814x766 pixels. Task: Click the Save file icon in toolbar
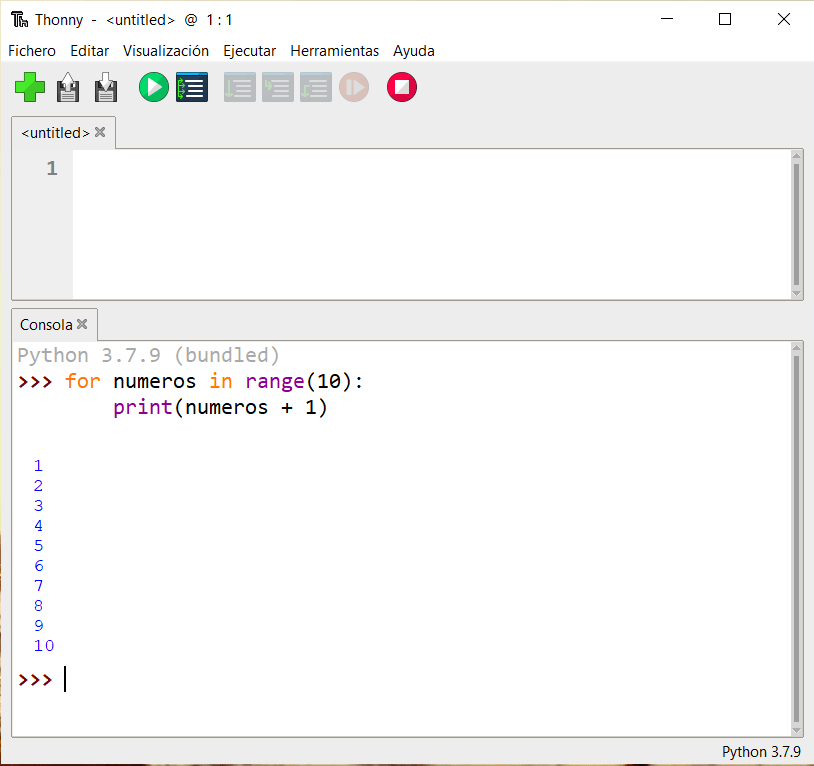tap(106, 88)
